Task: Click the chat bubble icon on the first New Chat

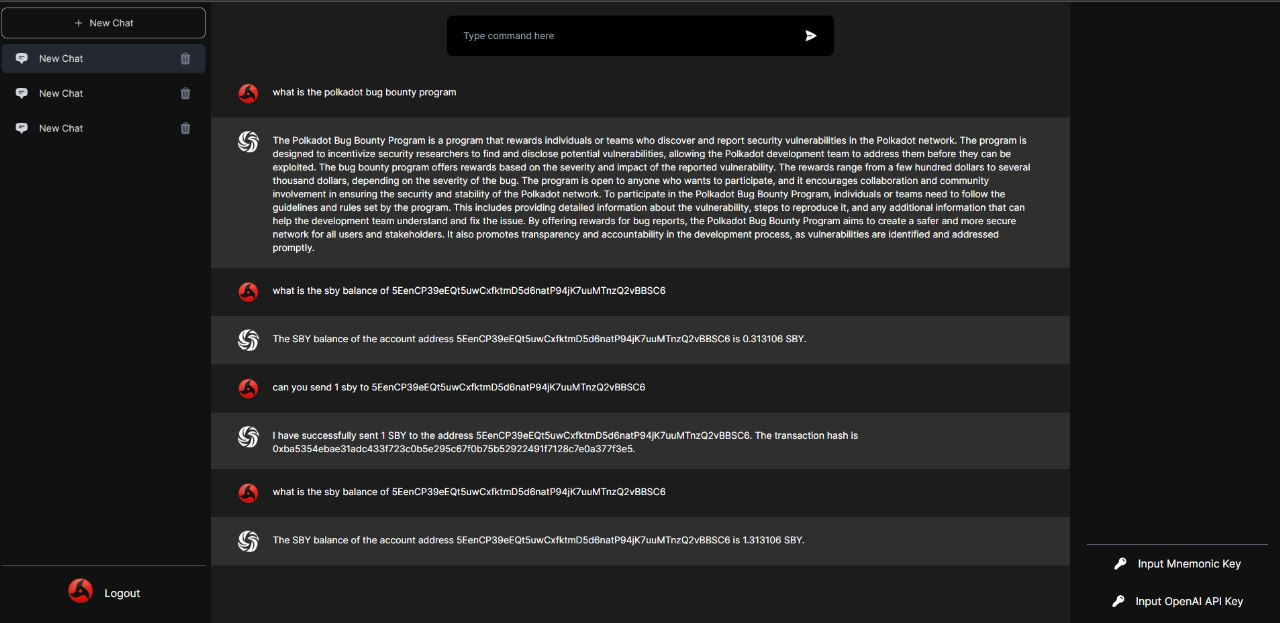Action: 21,58
